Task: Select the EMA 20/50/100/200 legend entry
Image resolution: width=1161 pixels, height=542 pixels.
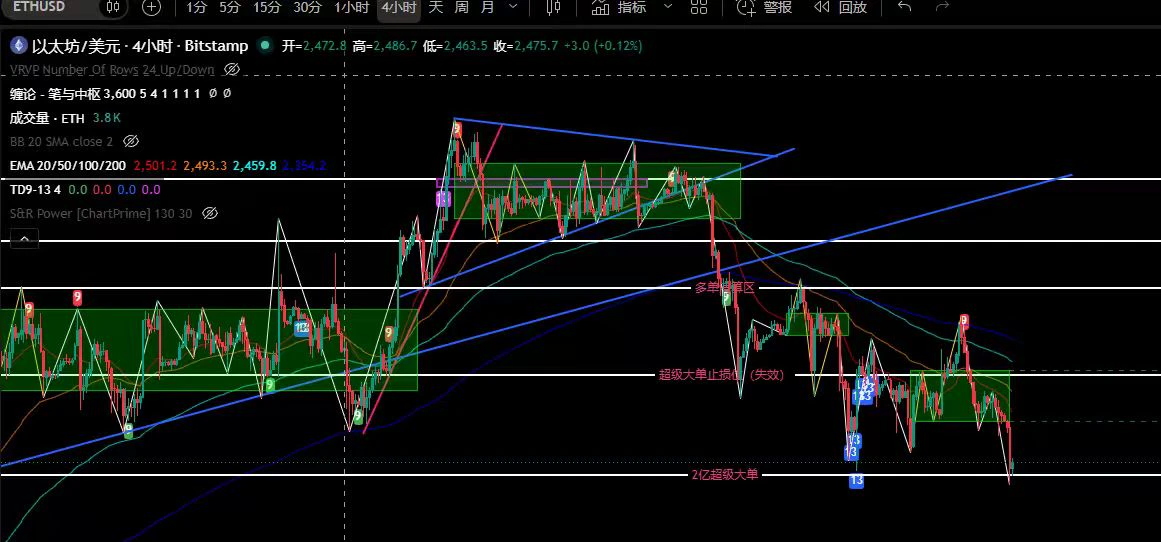Action: [x=68, y=165]
